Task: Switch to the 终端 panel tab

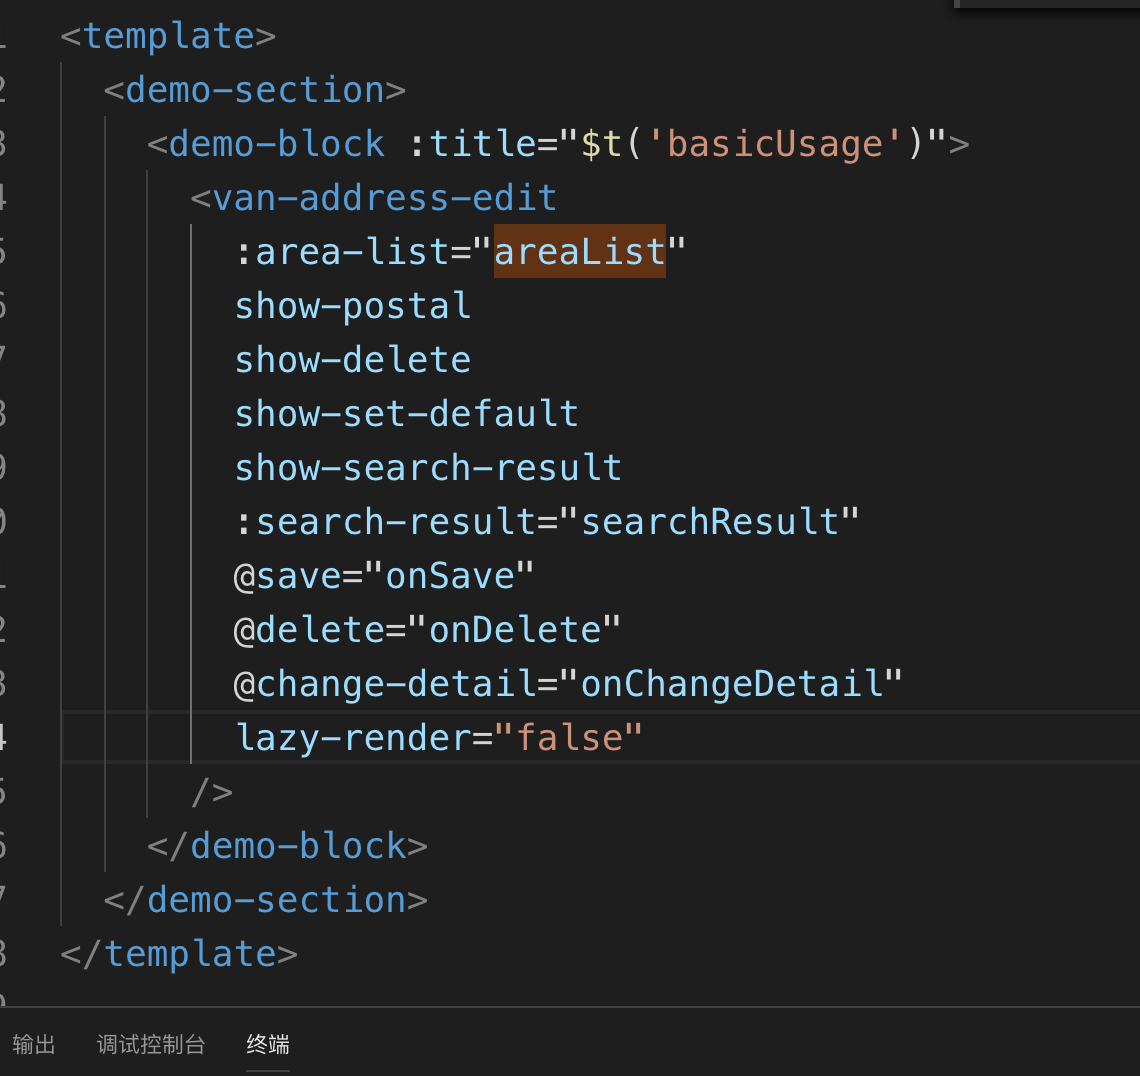Action: point(268,1044)
